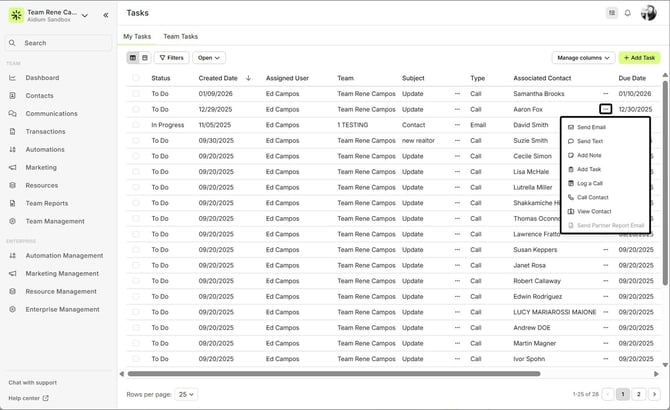Switch to the Team Tasks tab

click(x=181, y=36)
